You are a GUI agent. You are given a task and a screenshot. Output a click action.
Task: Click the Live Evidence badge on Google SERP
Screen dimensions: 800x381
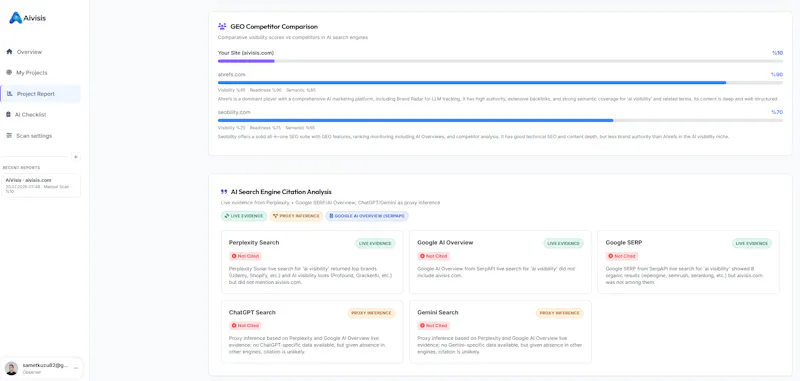752,243
